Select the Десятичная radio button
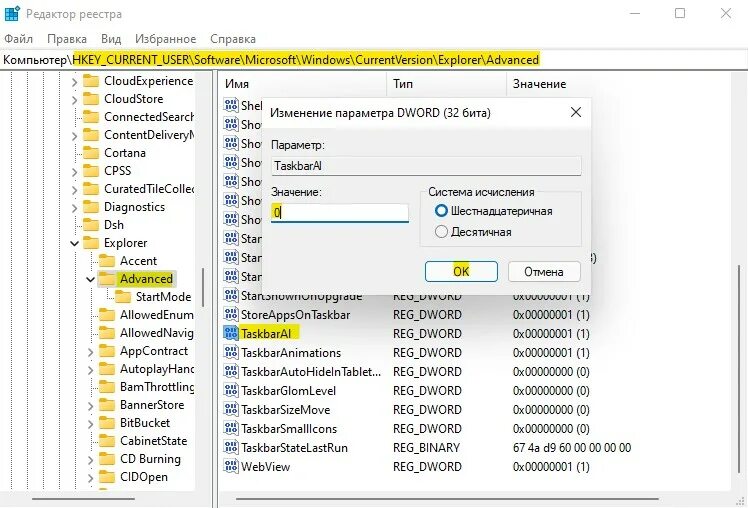 (441, 232)
